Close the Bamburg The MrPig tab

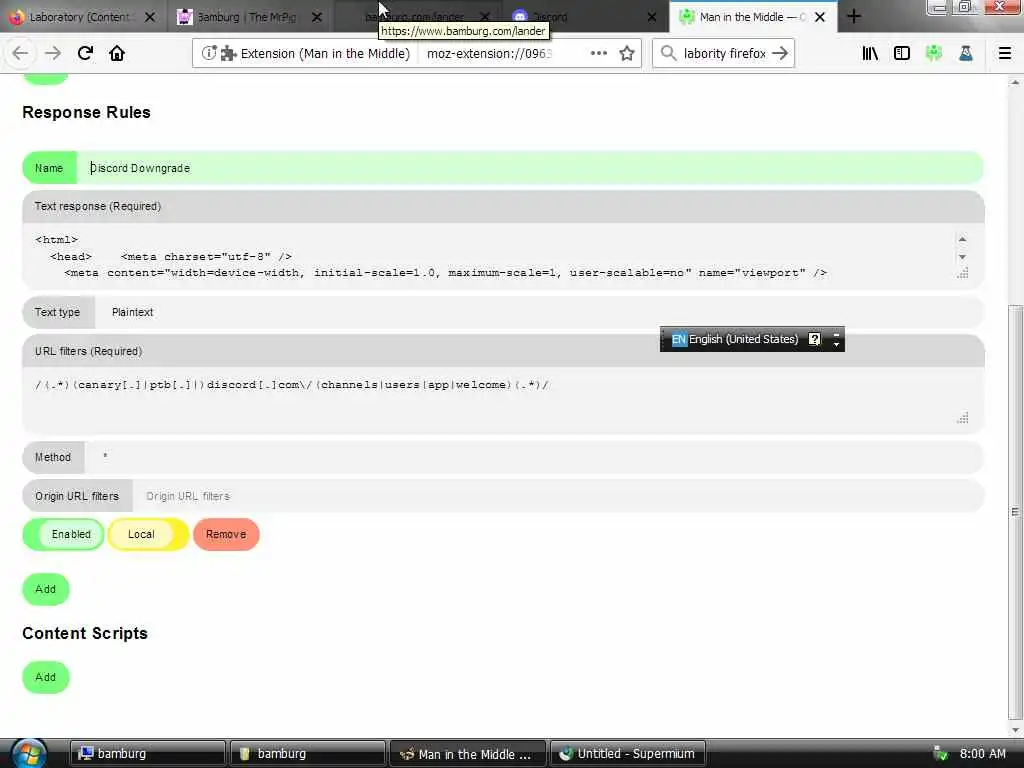pos(317,17)
